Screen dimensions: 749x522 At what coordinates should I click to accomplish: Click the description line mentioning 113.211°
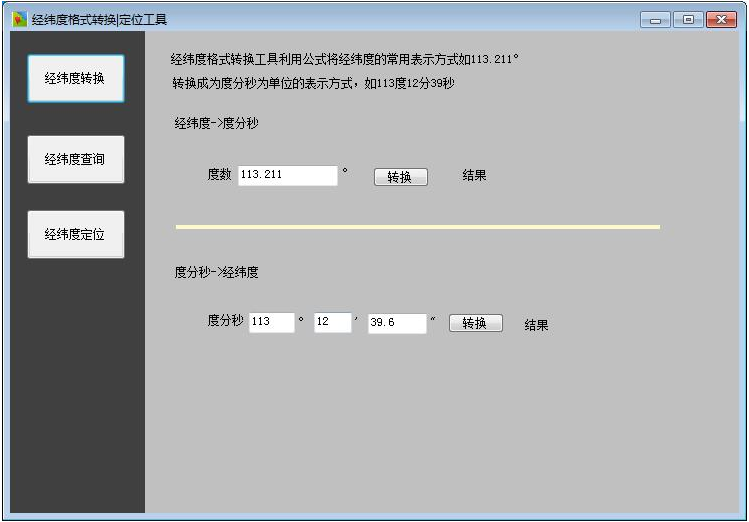point(344,59)
